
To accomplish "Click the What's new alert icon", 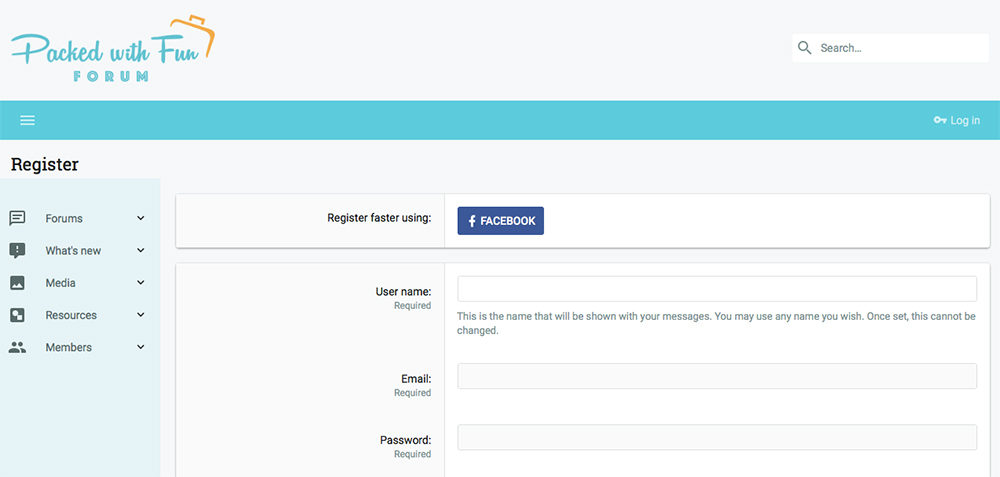I will point(17,251).
